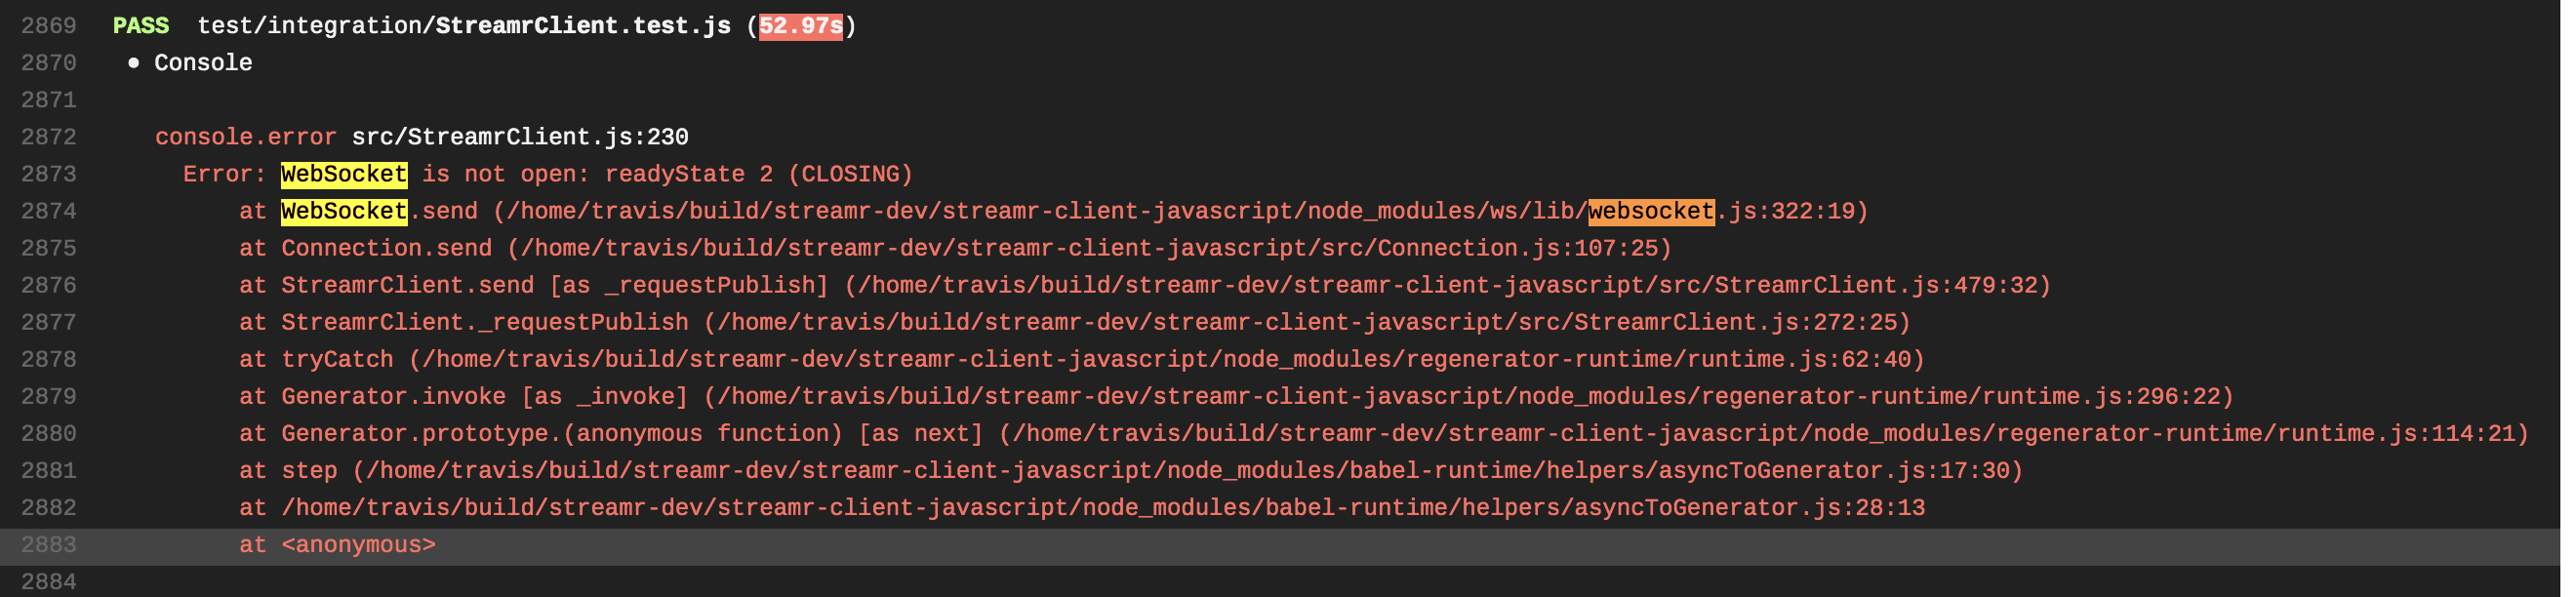Click line number 2876

pyautogui.click(x=49, y=285)
